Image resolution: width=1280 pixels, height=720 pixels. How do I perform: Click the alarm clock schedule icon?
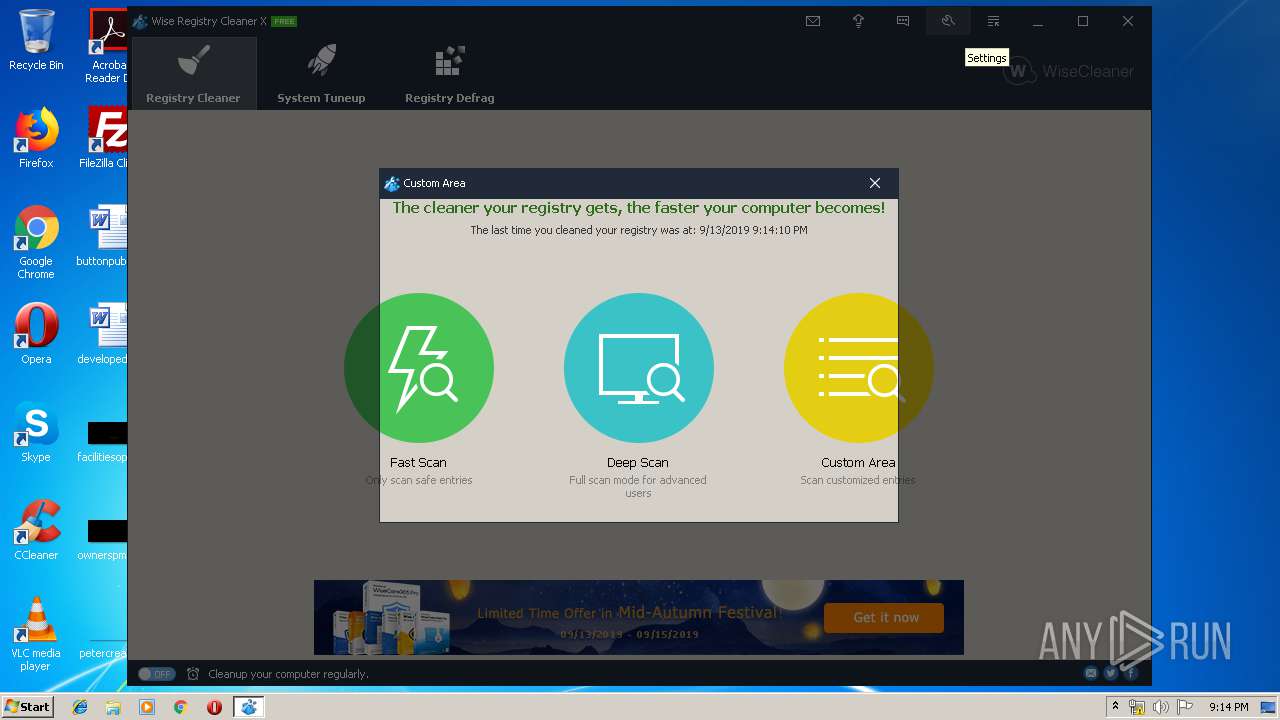(x=193, y=674)
